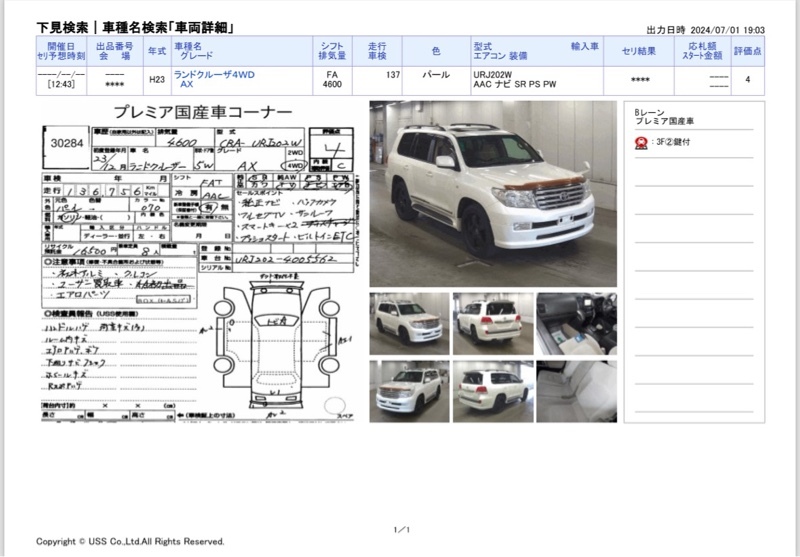Open the first small front-right exterior thumbnail
The image size is (800, 557).
[x=409, y=324]
